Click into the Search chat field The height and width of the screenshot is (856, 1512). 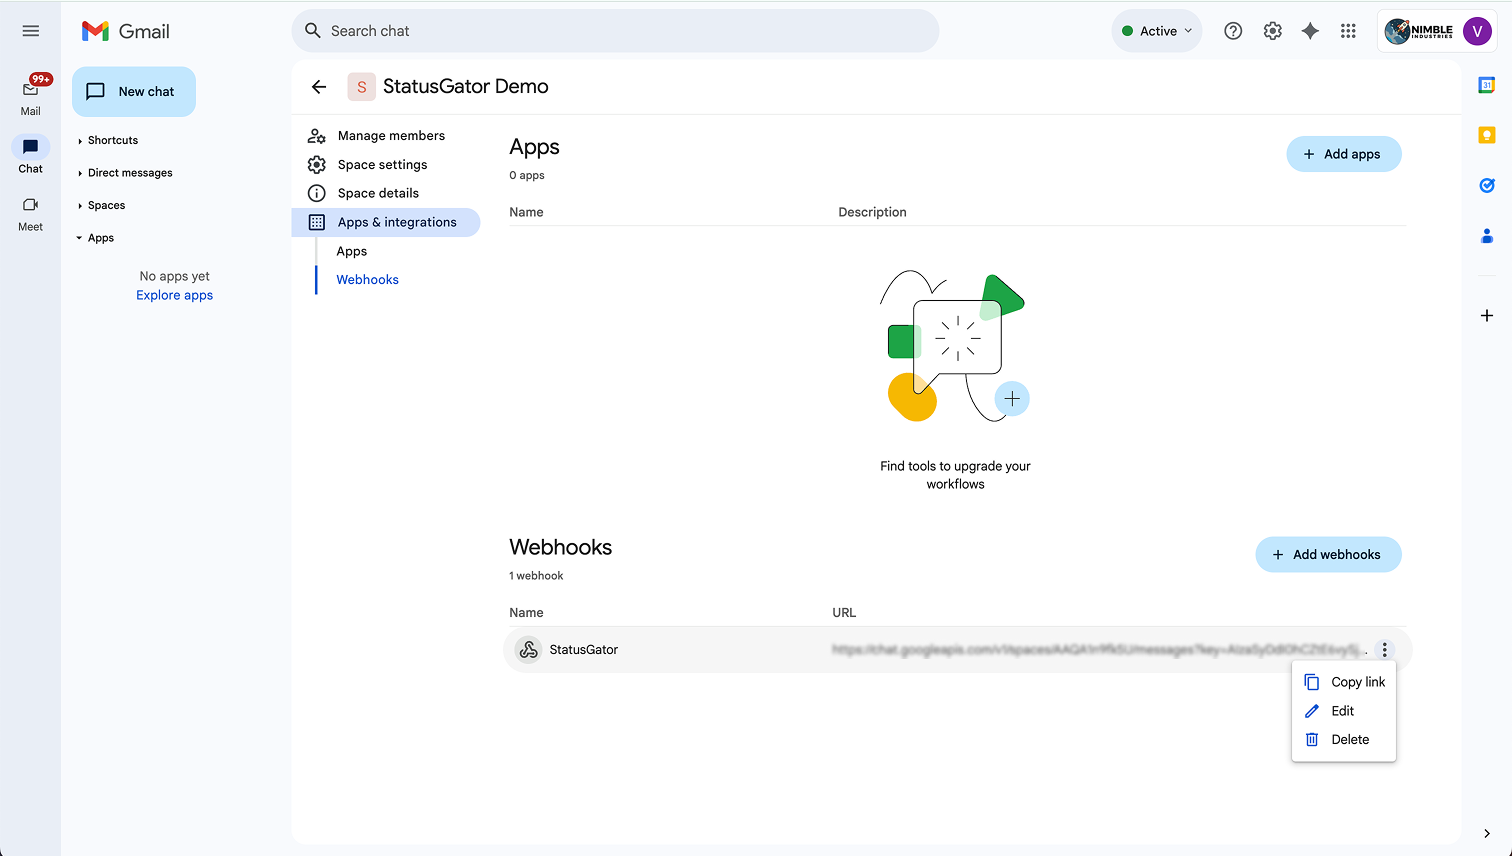click(615, 31)
